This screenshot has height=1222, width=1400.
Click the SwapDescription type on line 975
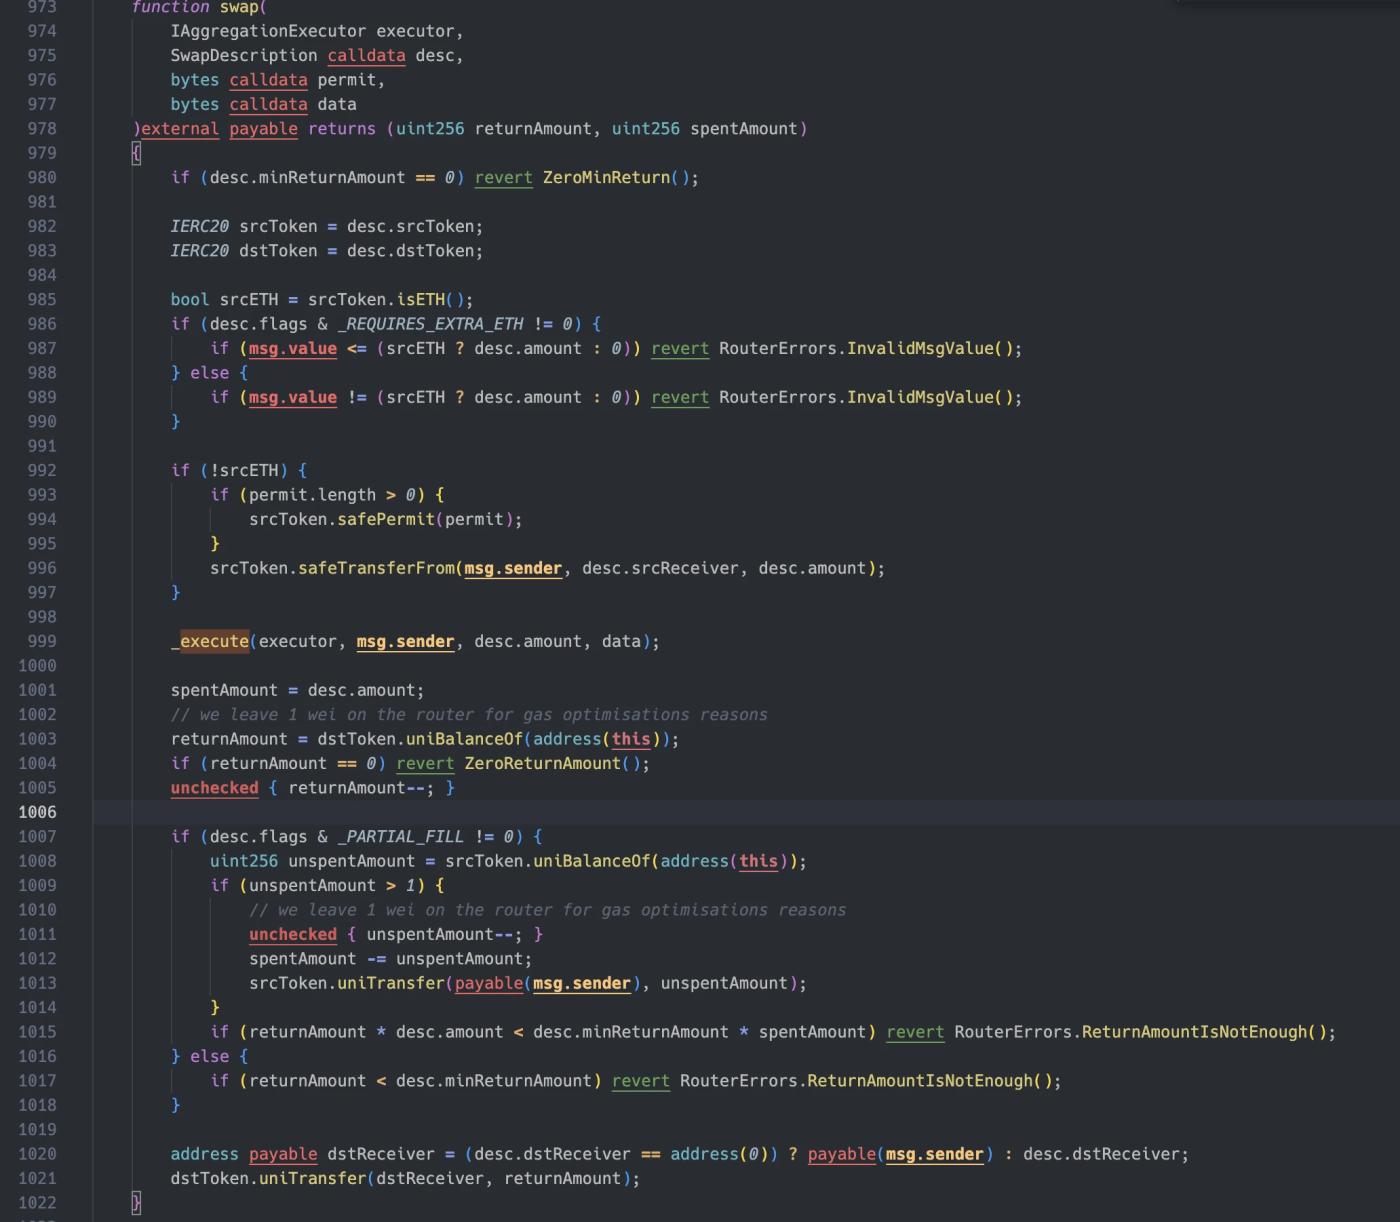(x=243, y=56)
